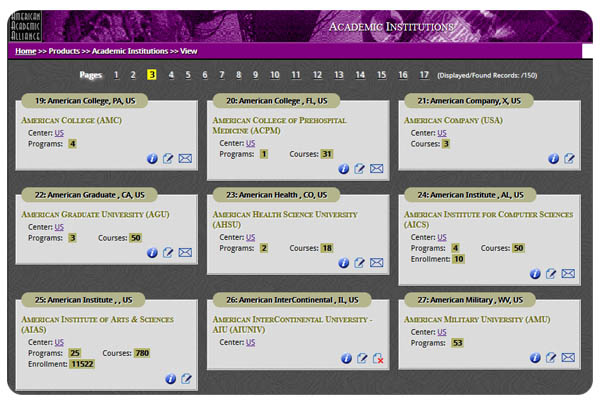602x402 pixels.
Task: Click Programs value 25 on AIAS card
Action: [x=75, y=353]
